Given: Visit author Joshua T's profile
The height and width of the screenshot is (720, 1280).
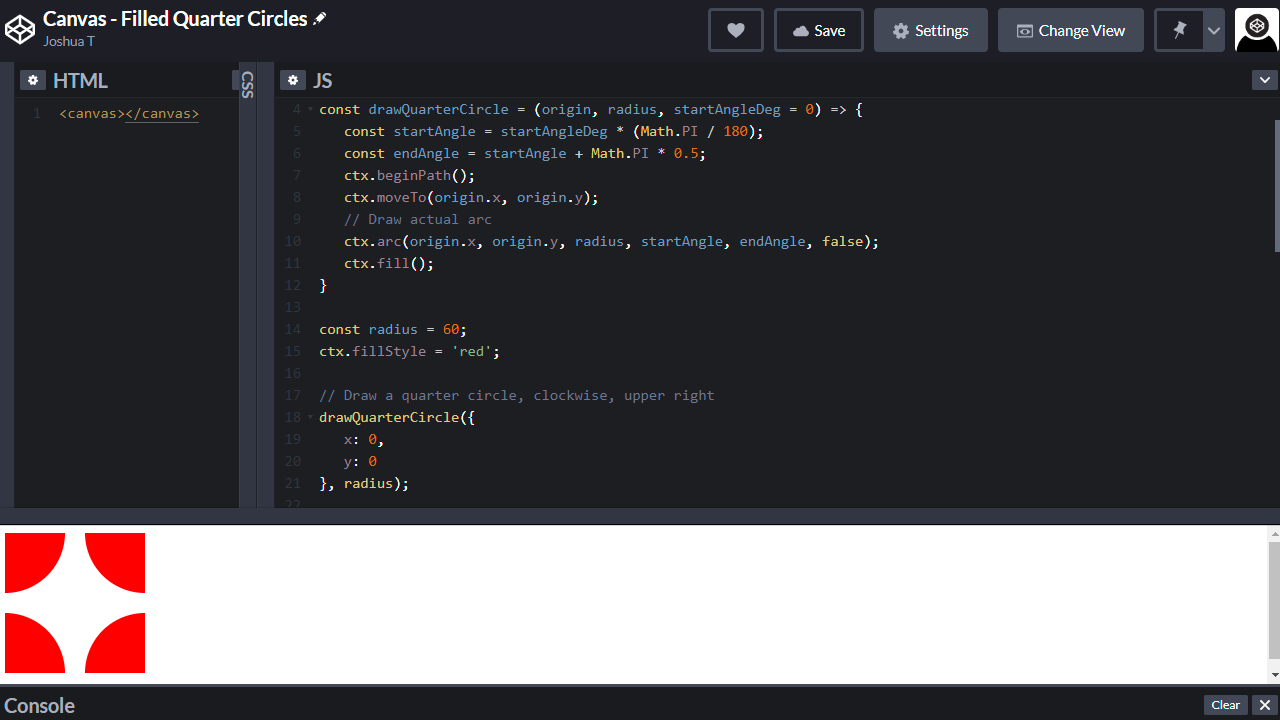Looking at the screenshot, I should pyautogui.click(x=69, y=41).
